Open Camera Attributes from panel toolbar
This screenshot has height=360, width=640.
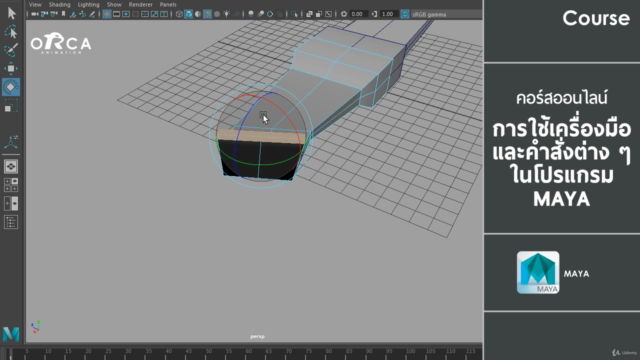tap(53, 14)
